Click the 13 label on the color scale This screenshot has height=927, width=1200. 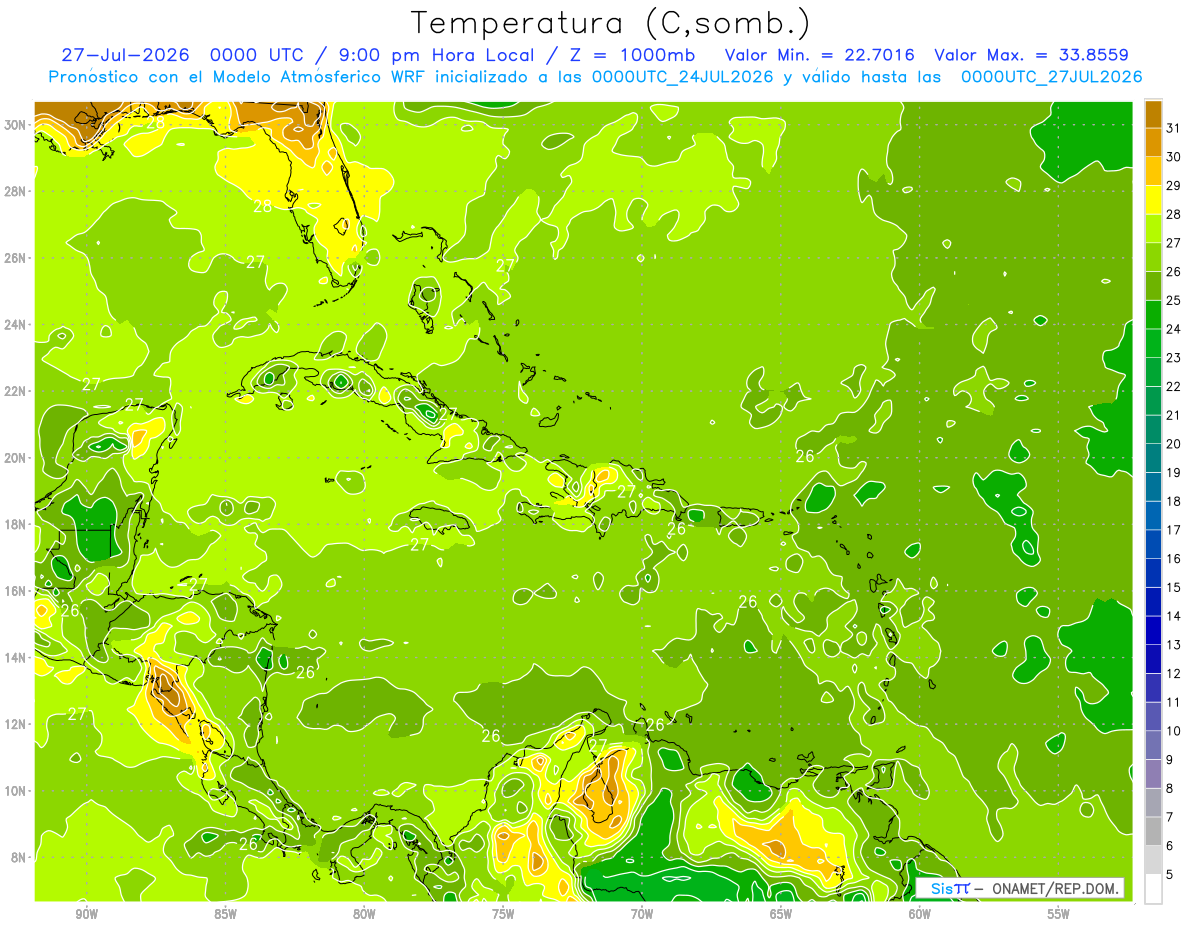[x=1174, y=645]
